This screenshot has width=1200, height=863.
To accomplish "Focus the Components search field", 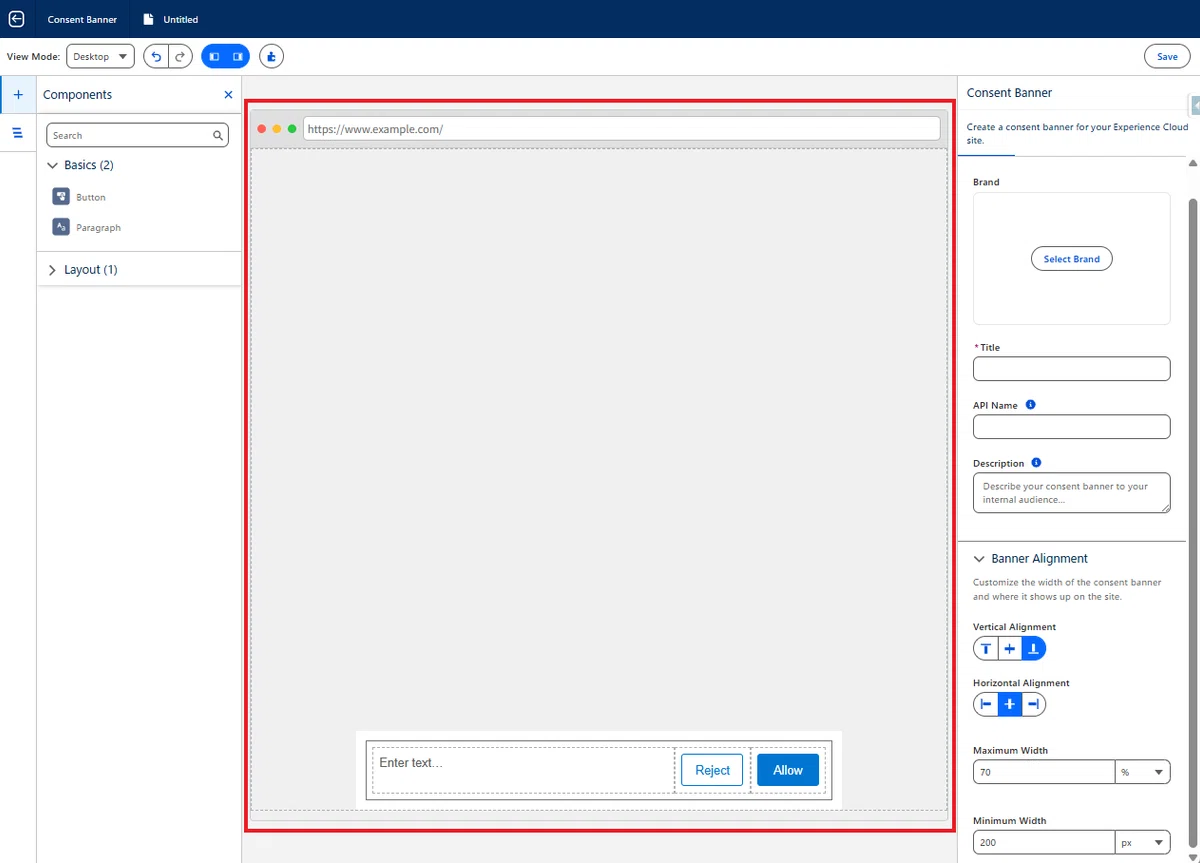I will click(x=137, y=135).
